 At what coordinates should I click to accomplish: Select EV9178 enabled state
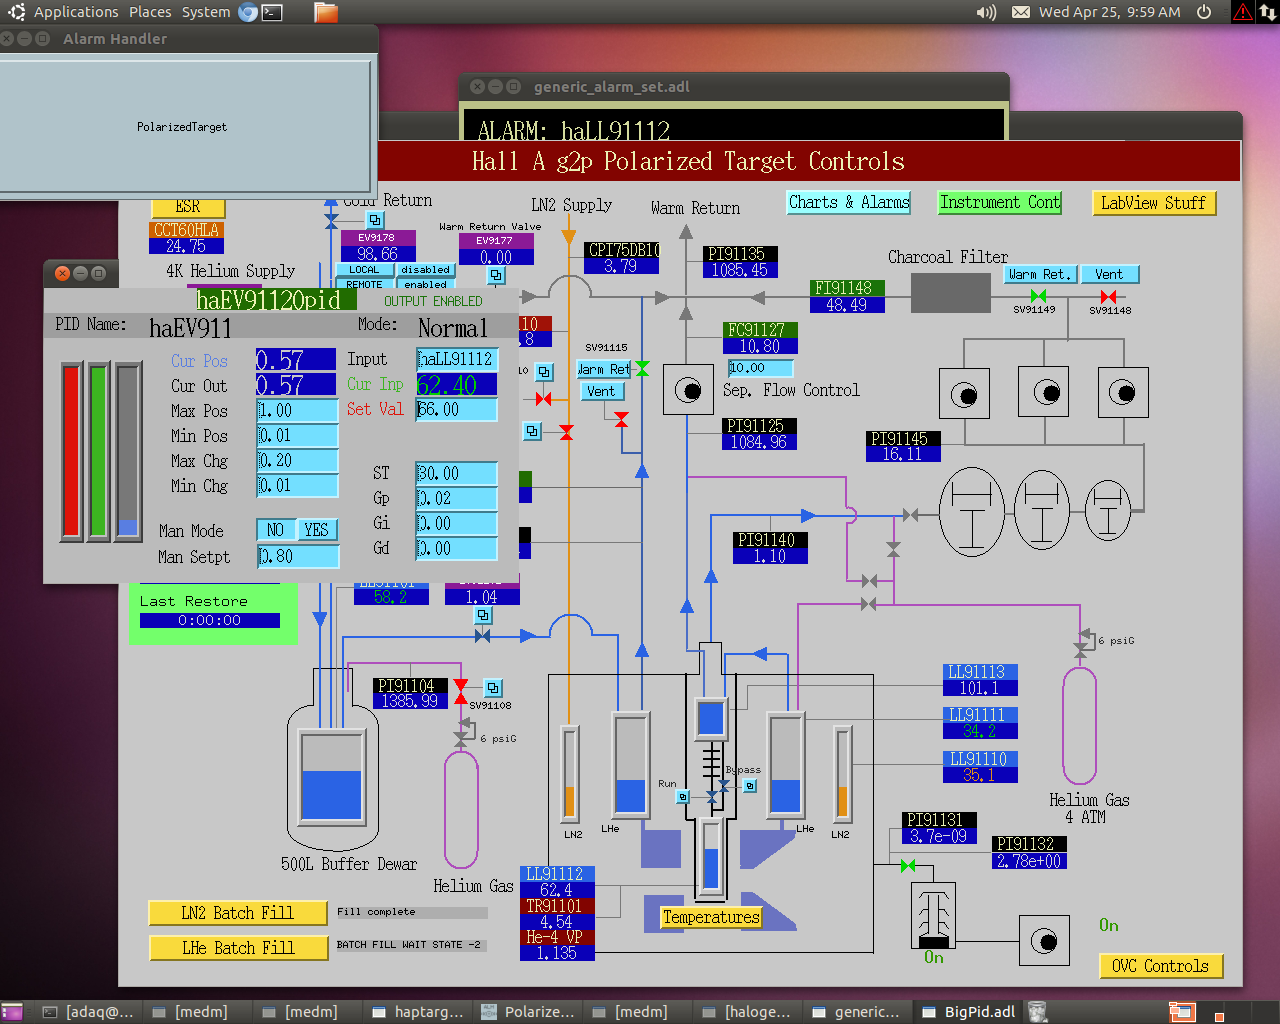click(x=425, y=284)
